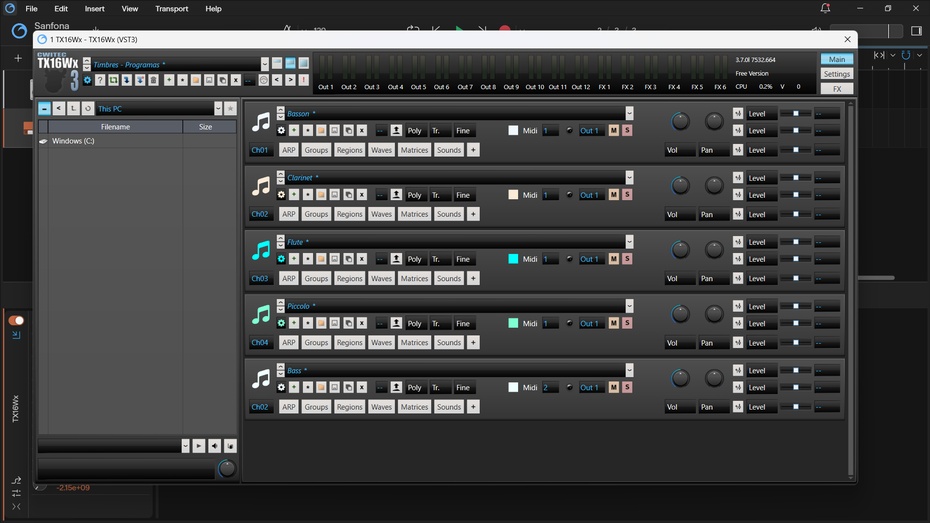The width and height of the screenshot is (930, 523).
Task: Click the top toolbar right-arrow next icon
Action: [x=290, y=80]
